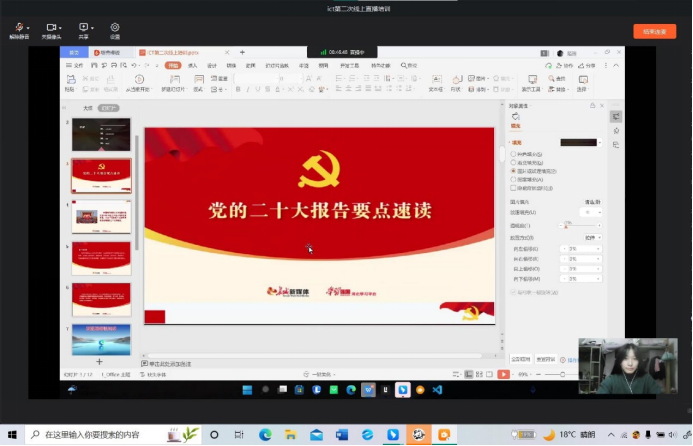This screenshot has width=693, height=446.
Task: Open the Share dropdown arrow in meeting bar
Action: (x=92, y=28)
